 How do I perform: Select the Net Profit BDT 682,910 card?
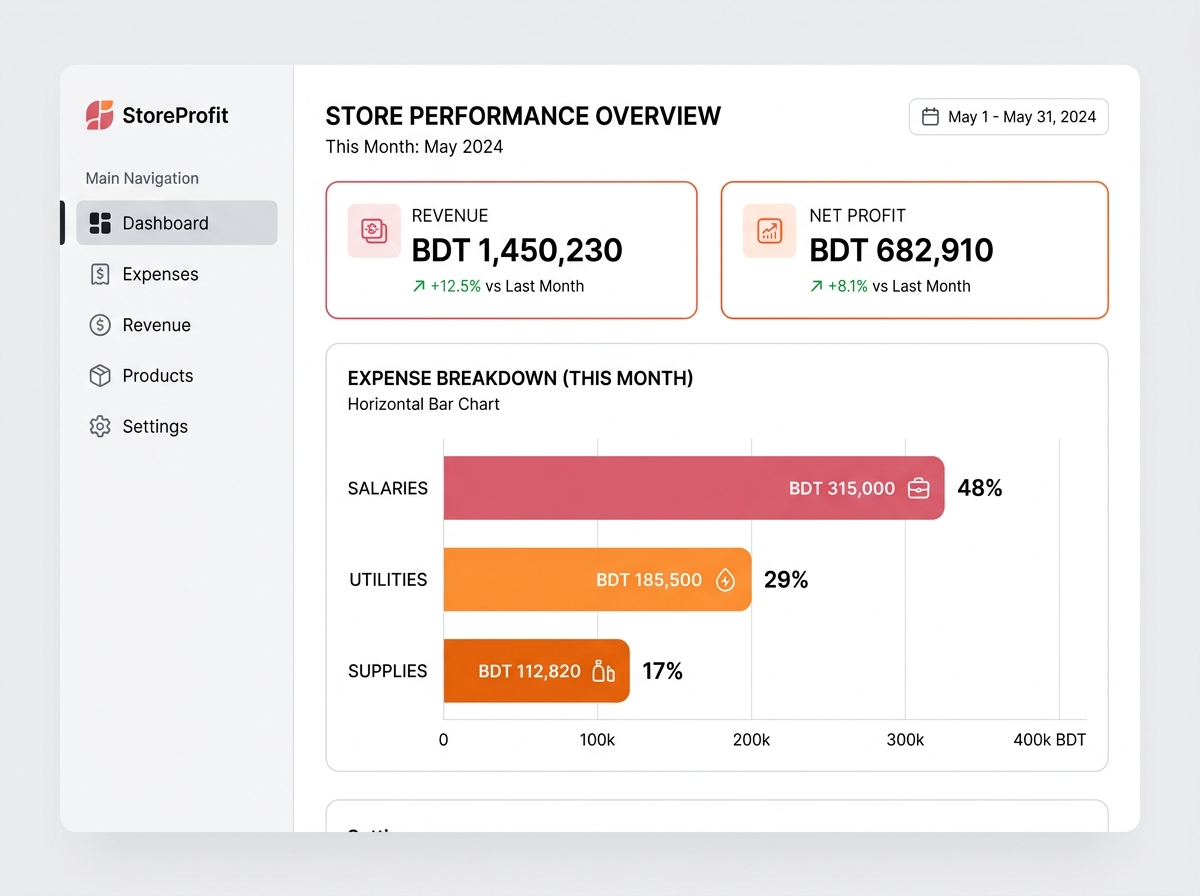[914, 250]
